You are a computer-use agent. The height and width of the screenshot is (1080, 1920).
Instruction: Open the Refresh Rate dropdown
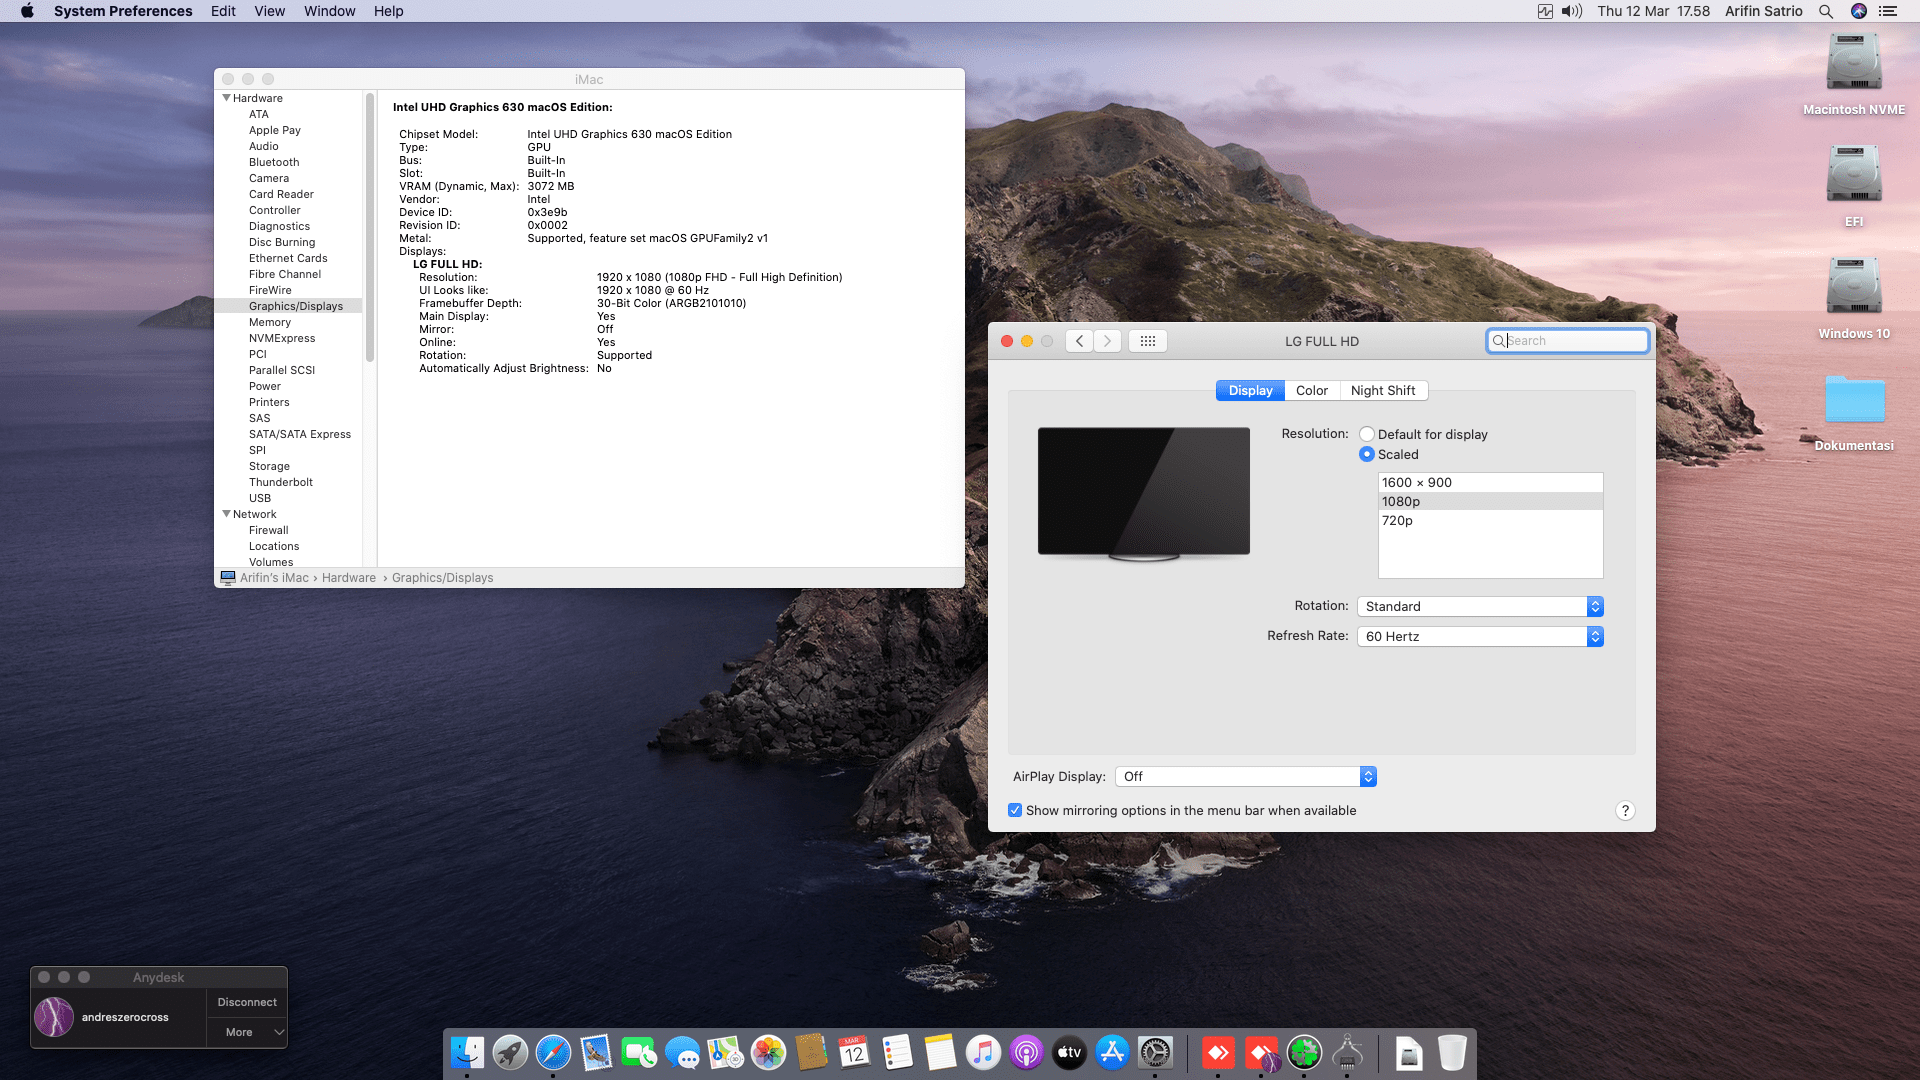point(1480,636)
